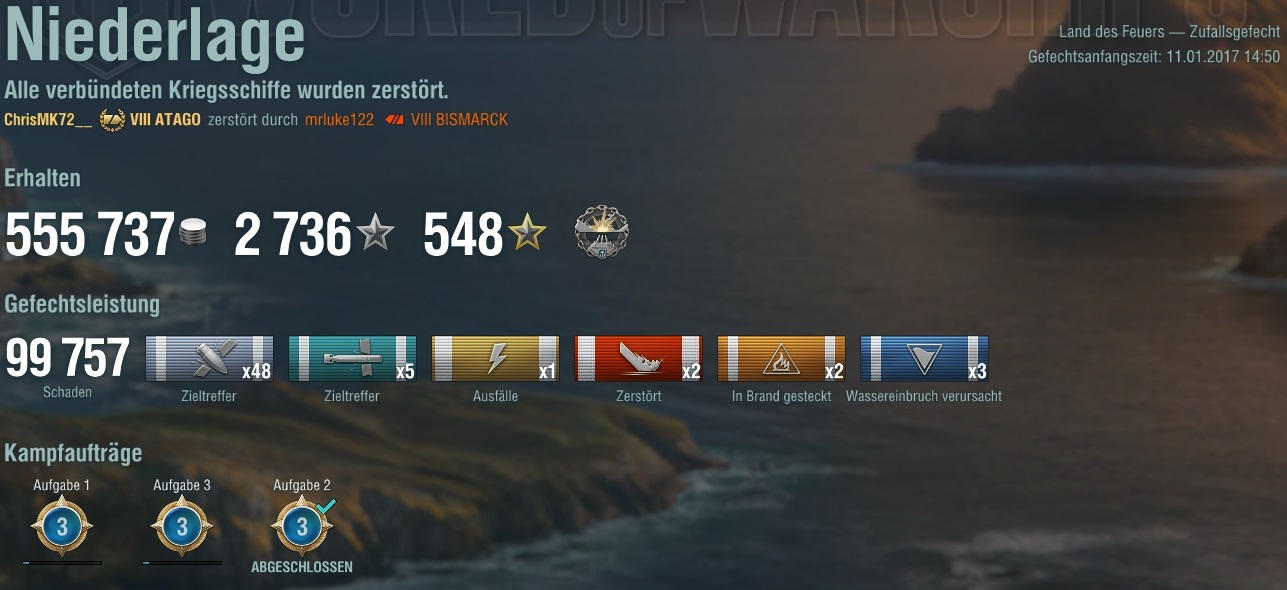Image resolution: width=1287 pixels, height=590 pixels.
Task: Open the completed Aufgabe 2 mission badge
Action: pyautogui.click(x=302, y=526)
